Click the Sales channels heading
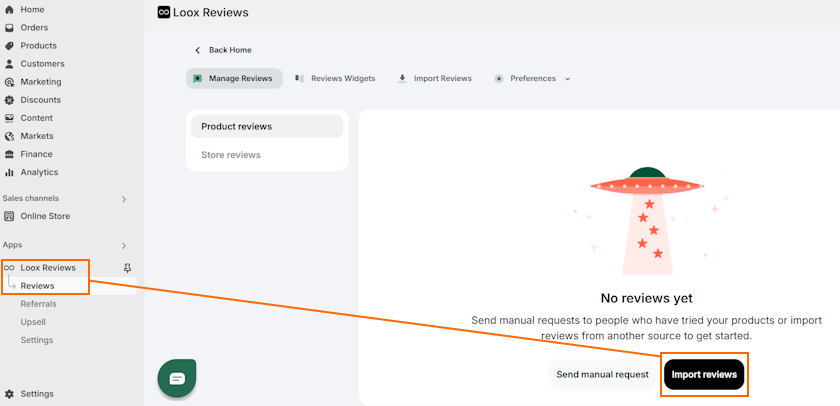The image size is (840, 406). coord(31,198)
